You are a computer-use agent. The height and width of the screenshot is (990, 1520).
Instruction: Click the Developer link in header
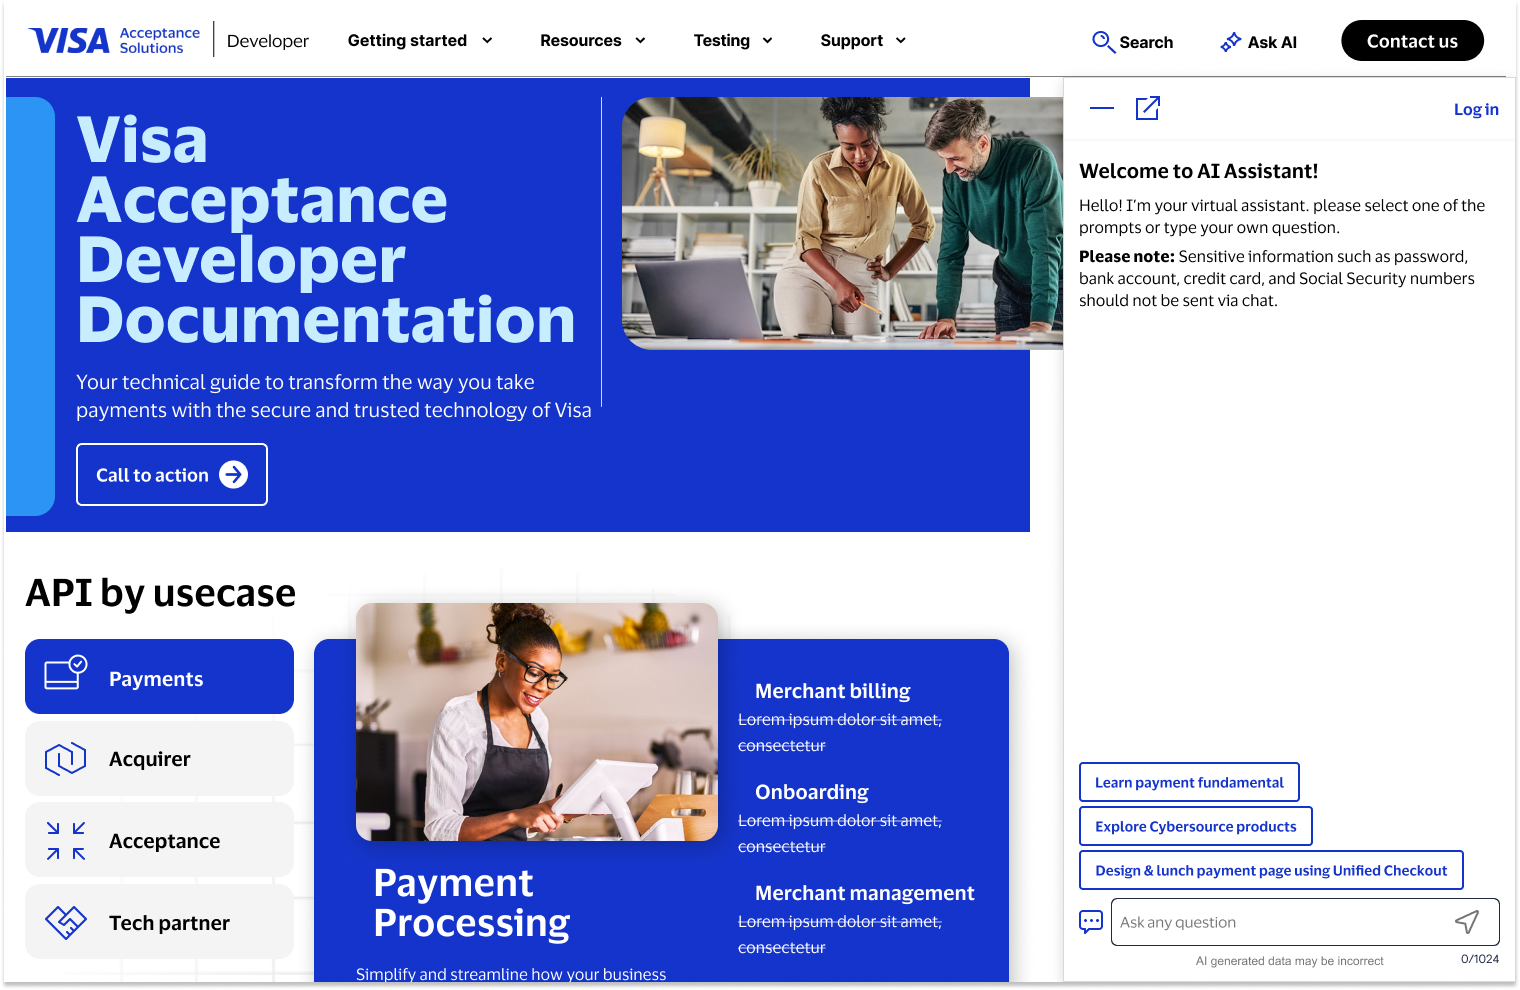(x=267, y=41)
